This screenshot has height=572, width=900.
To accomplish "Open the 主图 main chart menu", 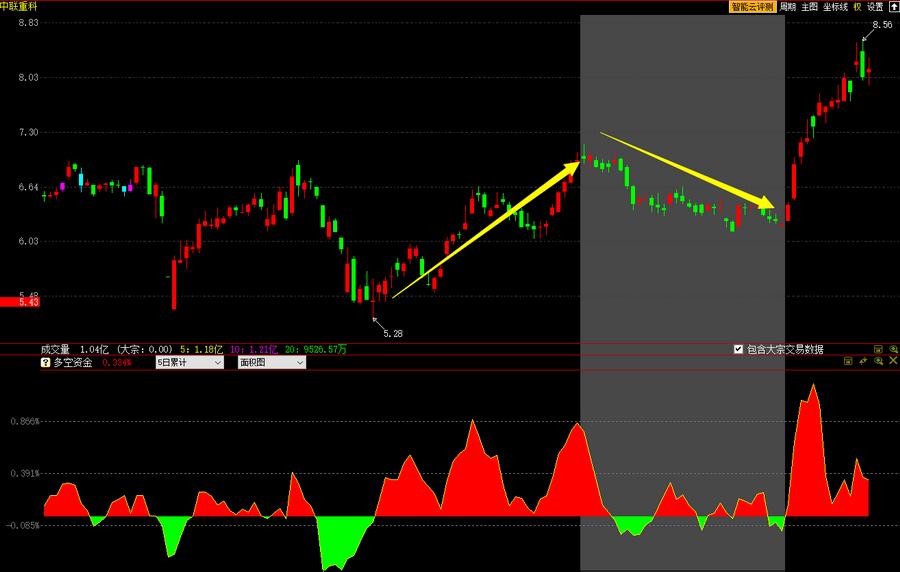I will click(809, 6).
